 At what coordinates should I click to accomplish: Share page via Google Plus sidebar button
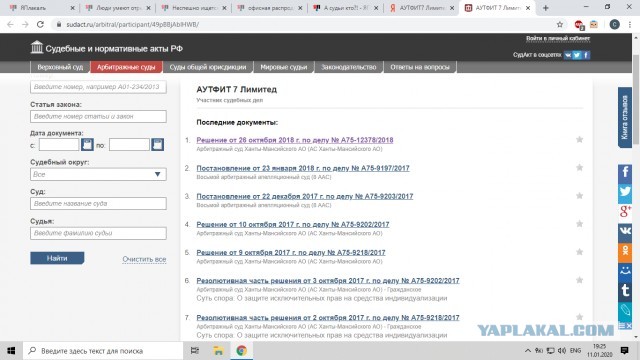625,212
